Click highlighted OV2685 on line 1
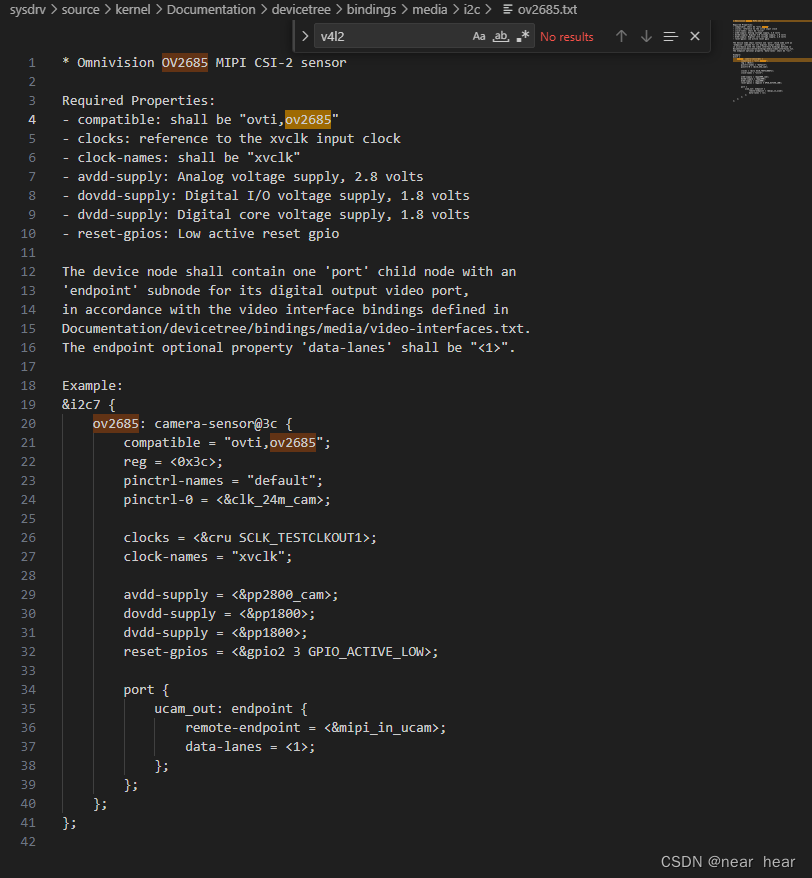The image size is (812, 878). click(185, 62)
